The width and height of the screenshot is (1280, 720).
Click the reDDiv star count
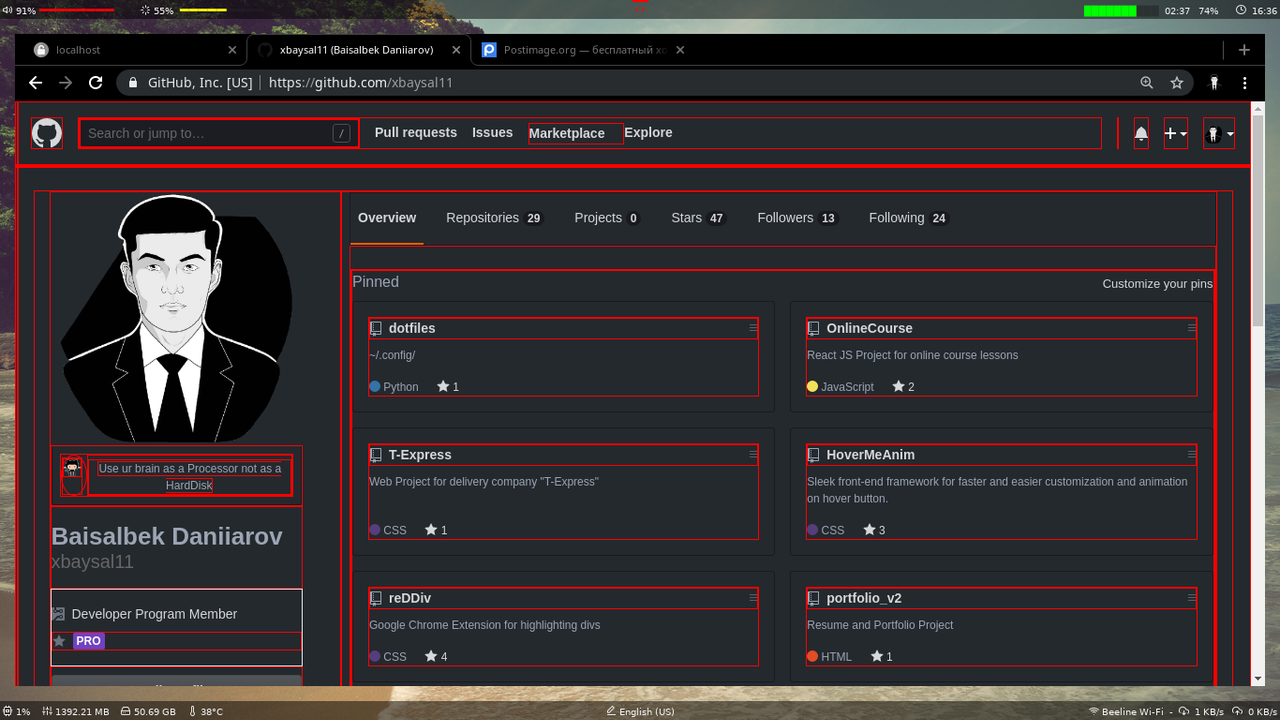coord(436,657)
